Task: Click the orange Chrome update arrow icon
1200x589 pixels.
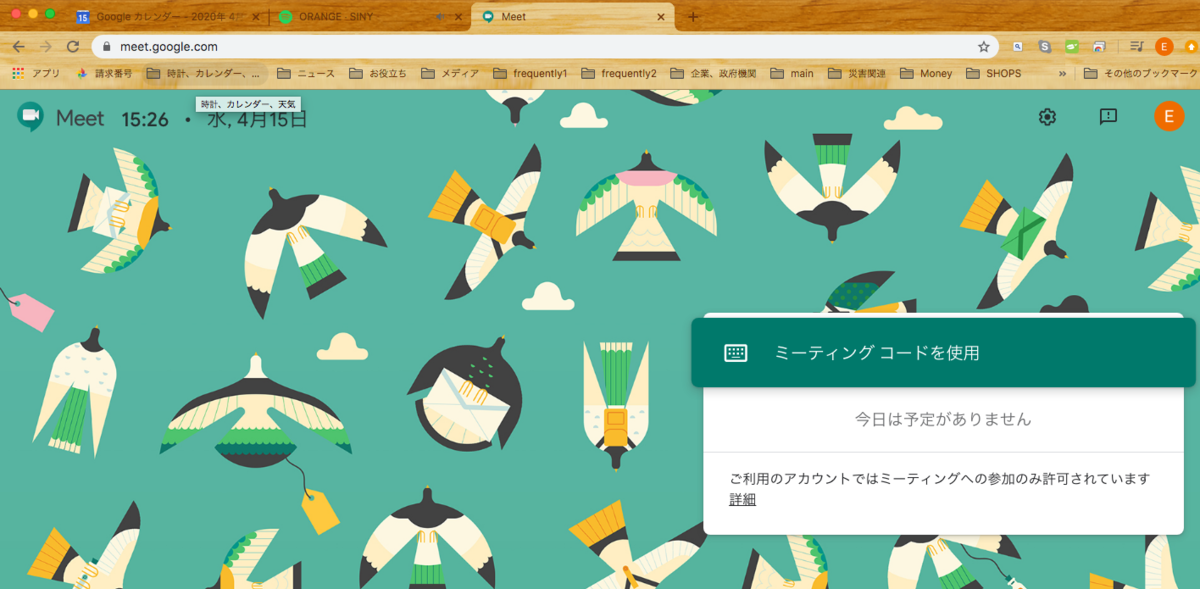Action: coord(1191,46)
